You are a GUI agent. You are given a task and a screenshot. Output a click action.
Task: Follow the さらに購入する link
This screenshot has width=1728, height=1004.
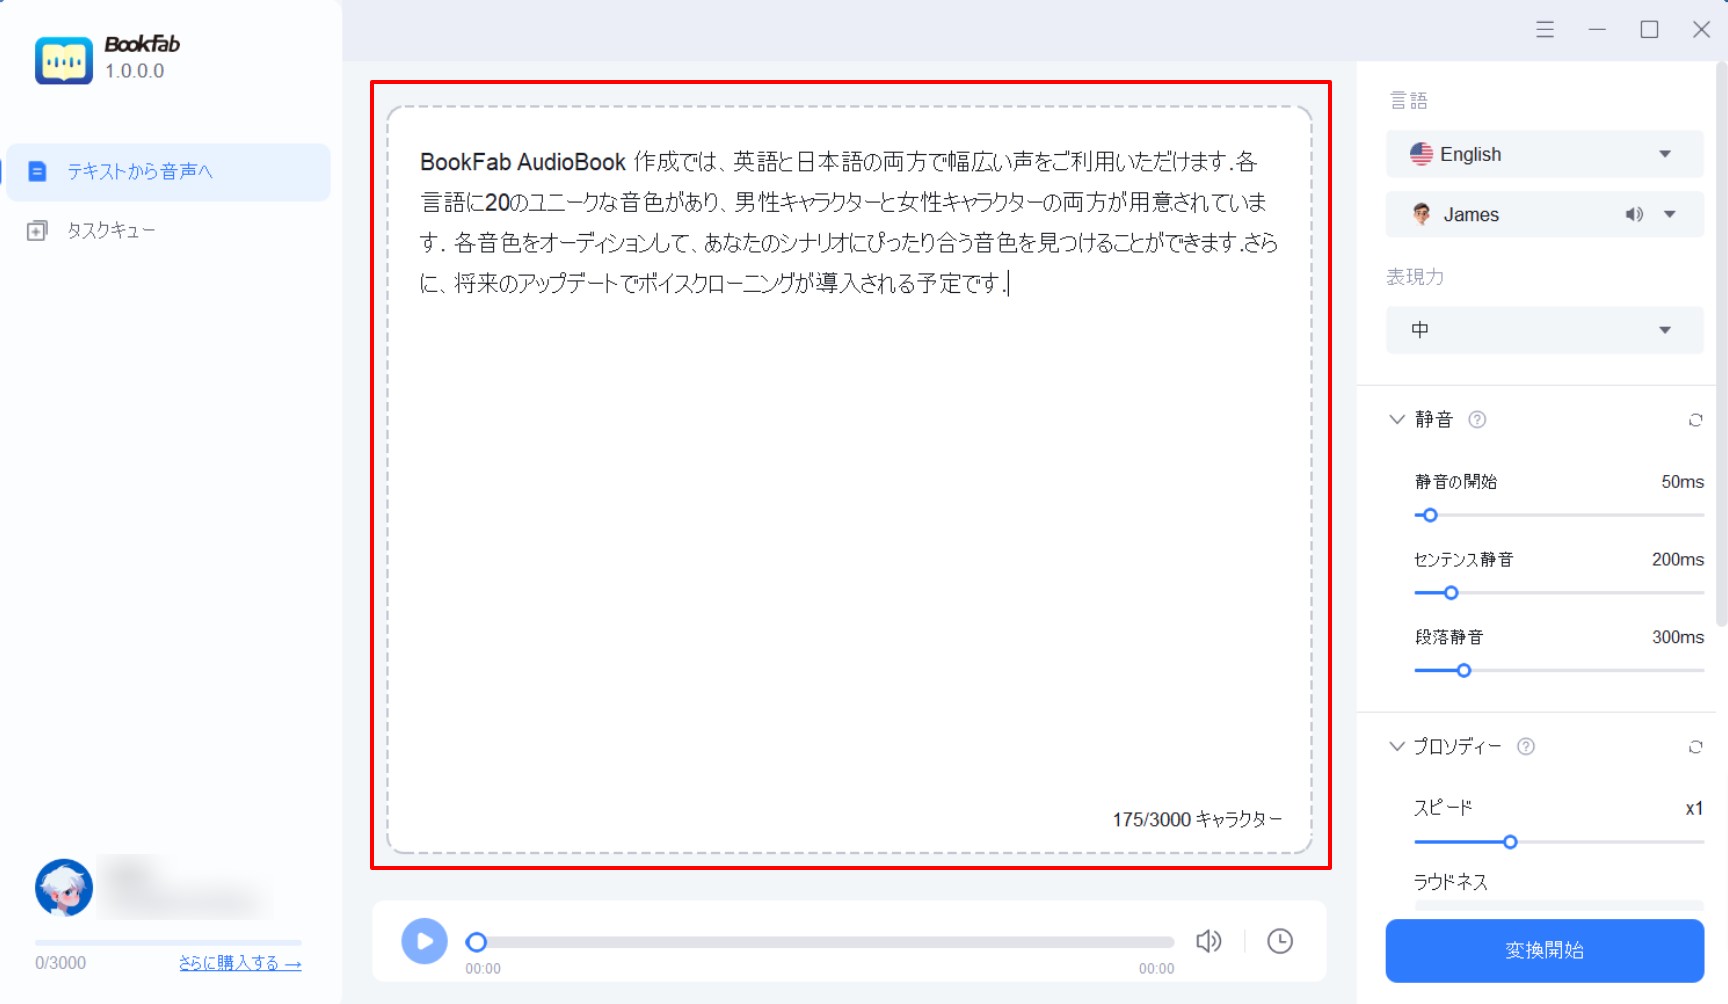pos(240,963)
